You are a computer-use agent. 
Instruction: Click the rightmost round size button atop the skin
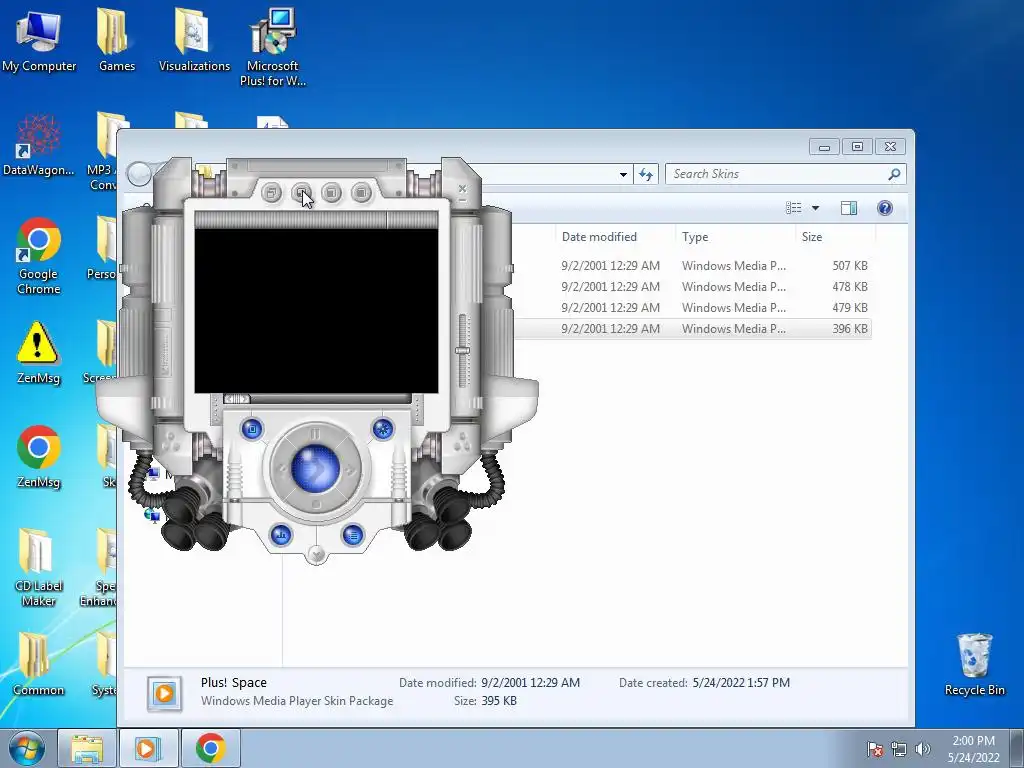361,192
